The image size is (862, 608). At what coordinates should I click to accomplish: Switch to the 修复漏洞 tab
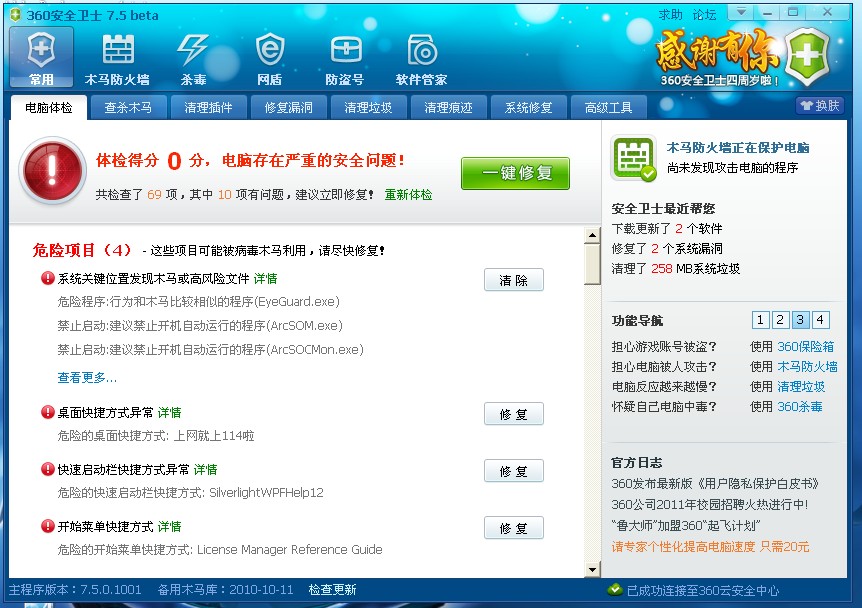(x=289, y=108)
